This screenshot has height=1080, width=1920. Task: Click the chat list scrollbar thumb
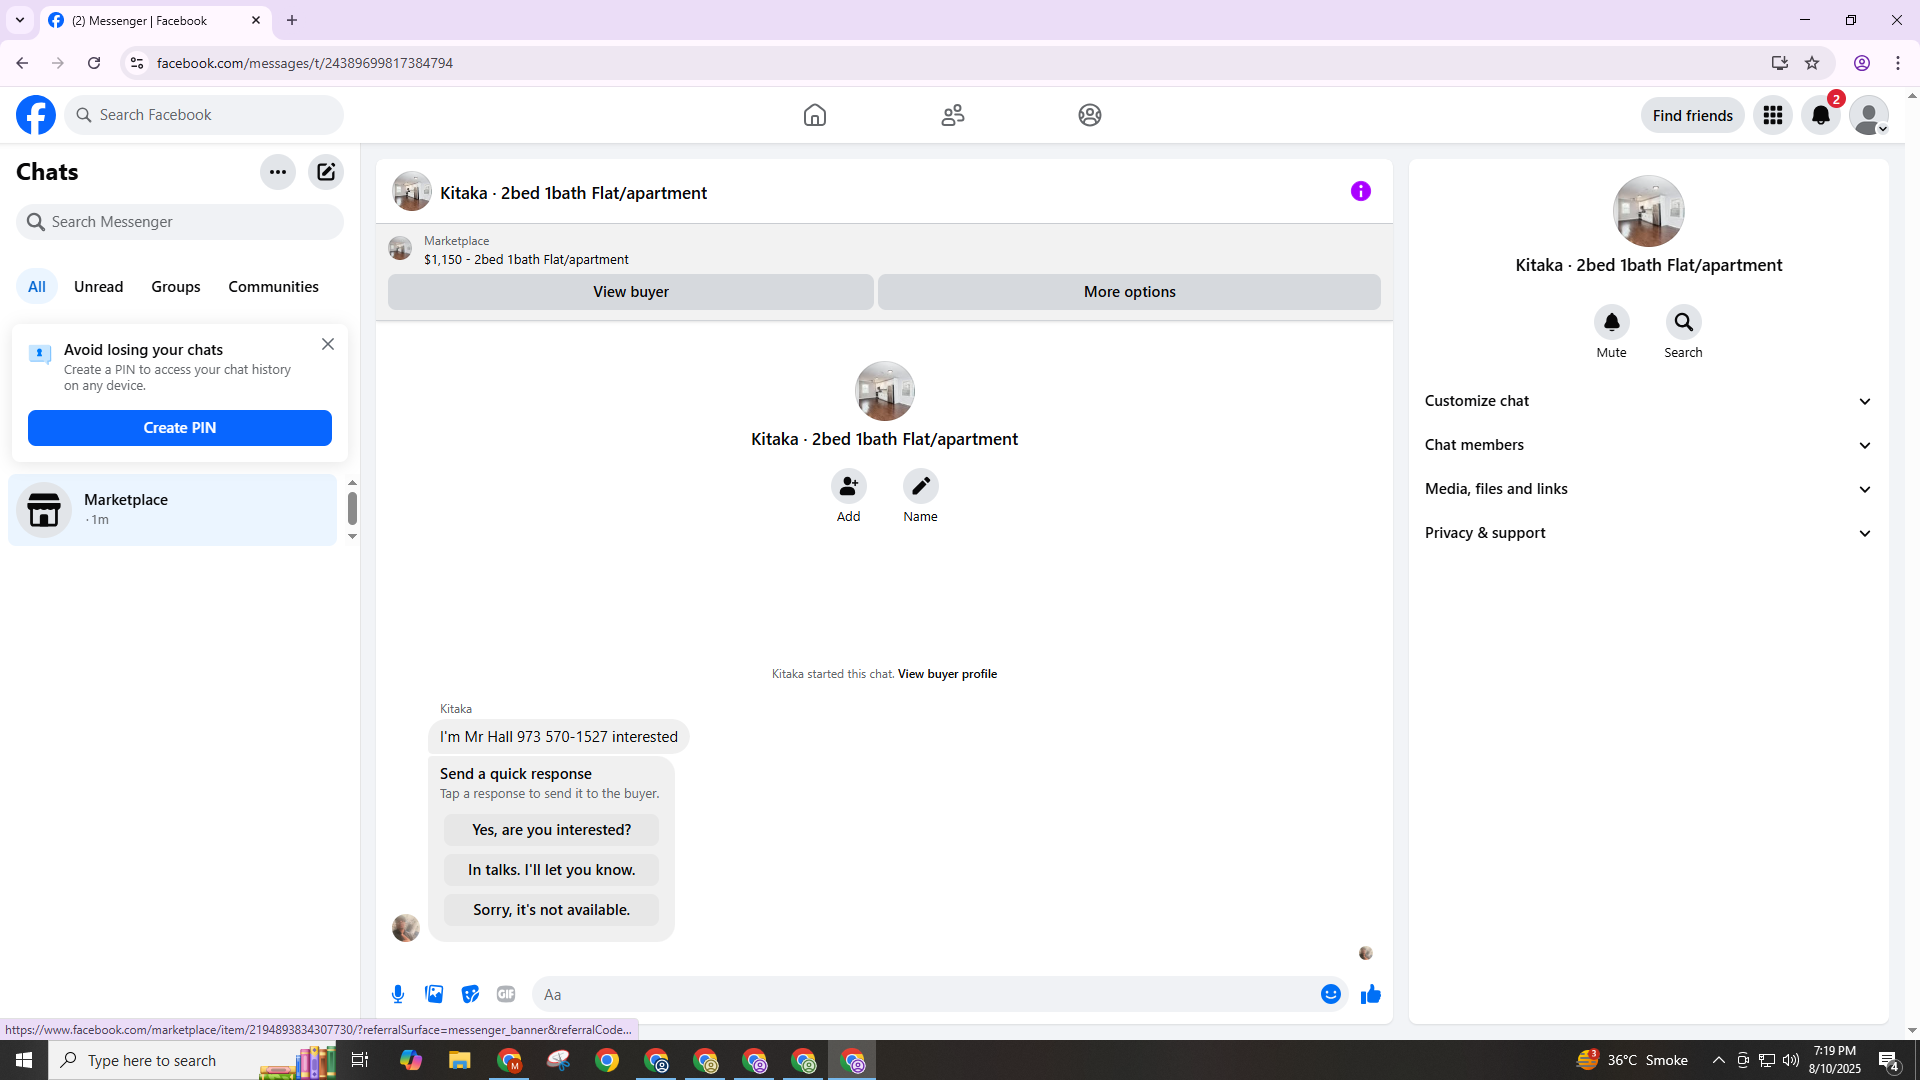[x=352, y=508]
